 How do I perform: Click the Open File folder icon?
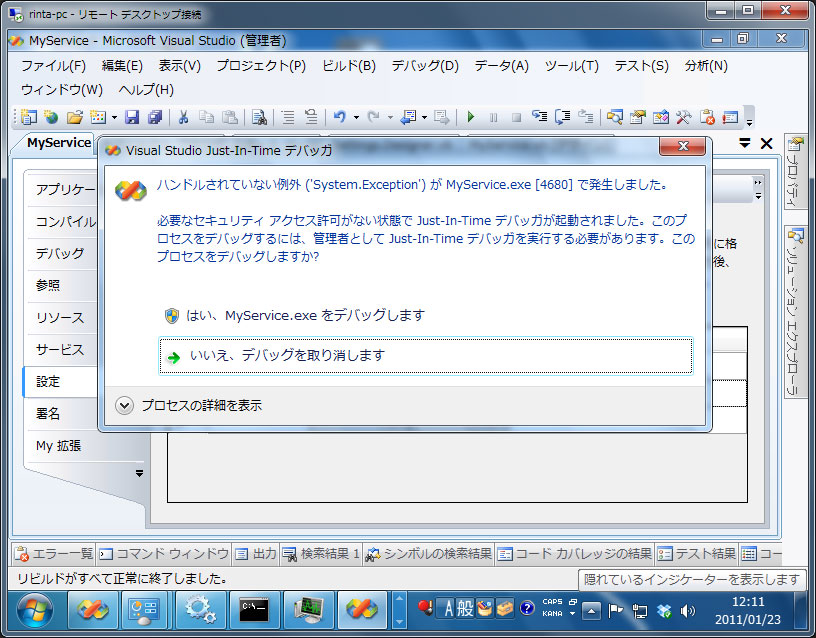[x=74, y=117]
